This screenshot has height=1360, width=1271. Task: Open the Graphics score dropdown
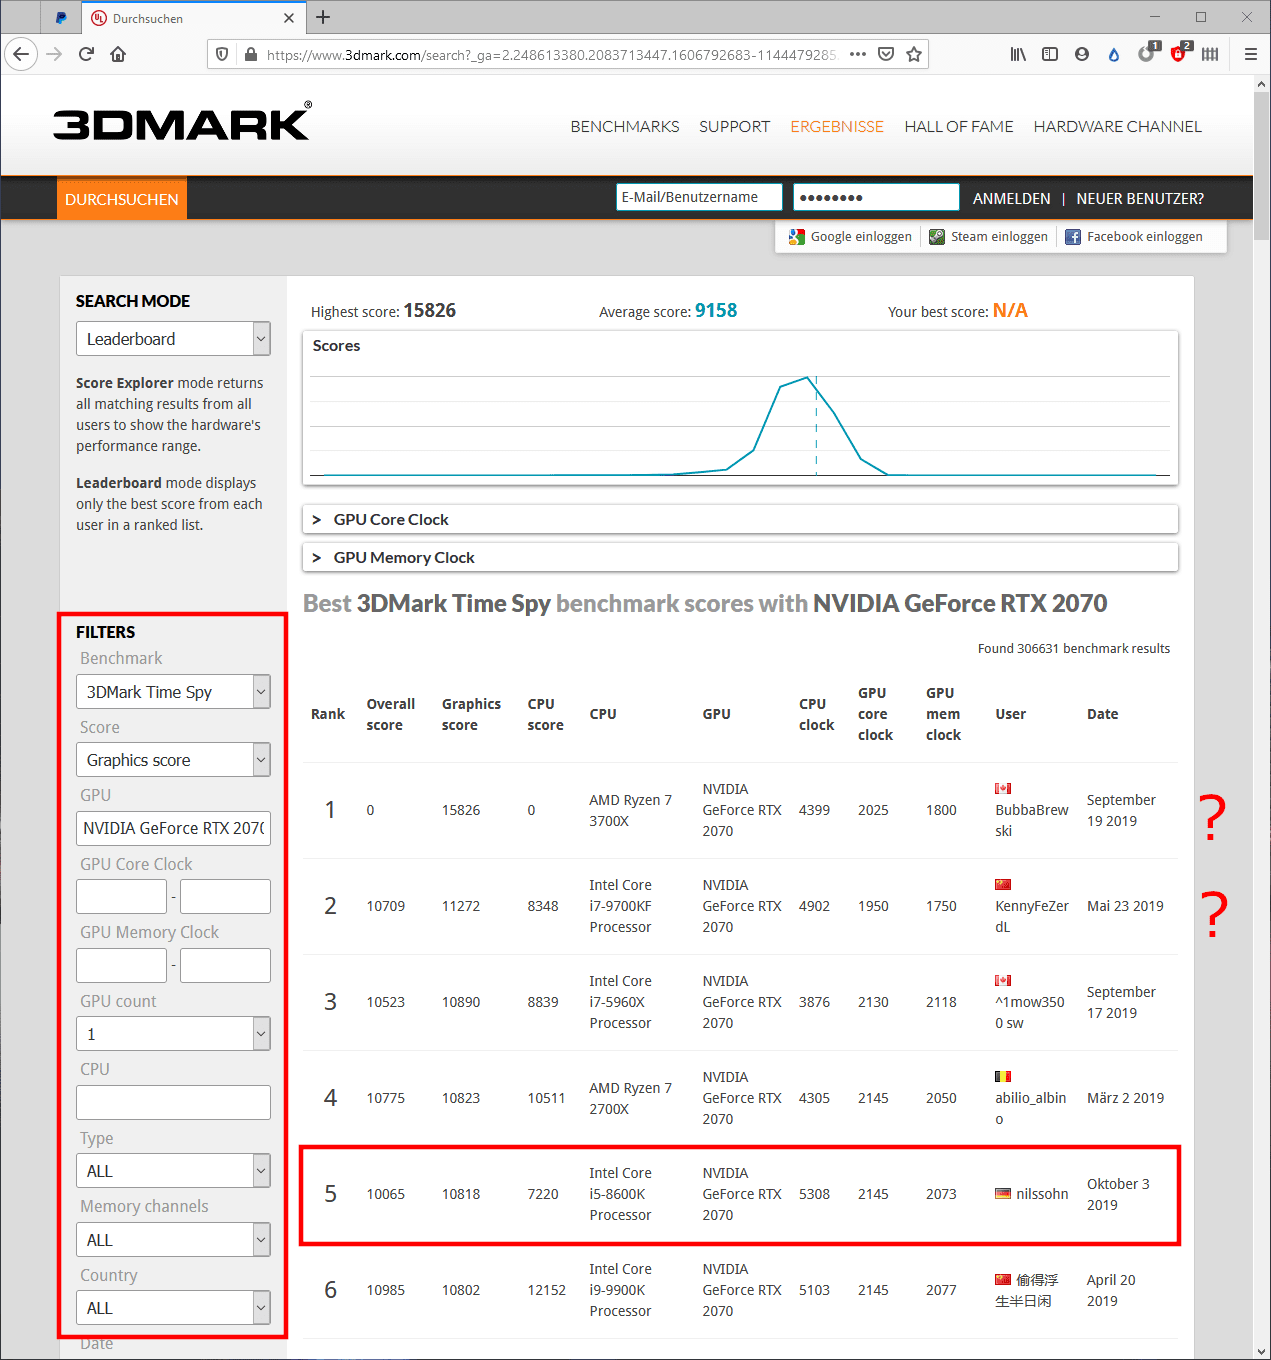click(x=173, y=760)
